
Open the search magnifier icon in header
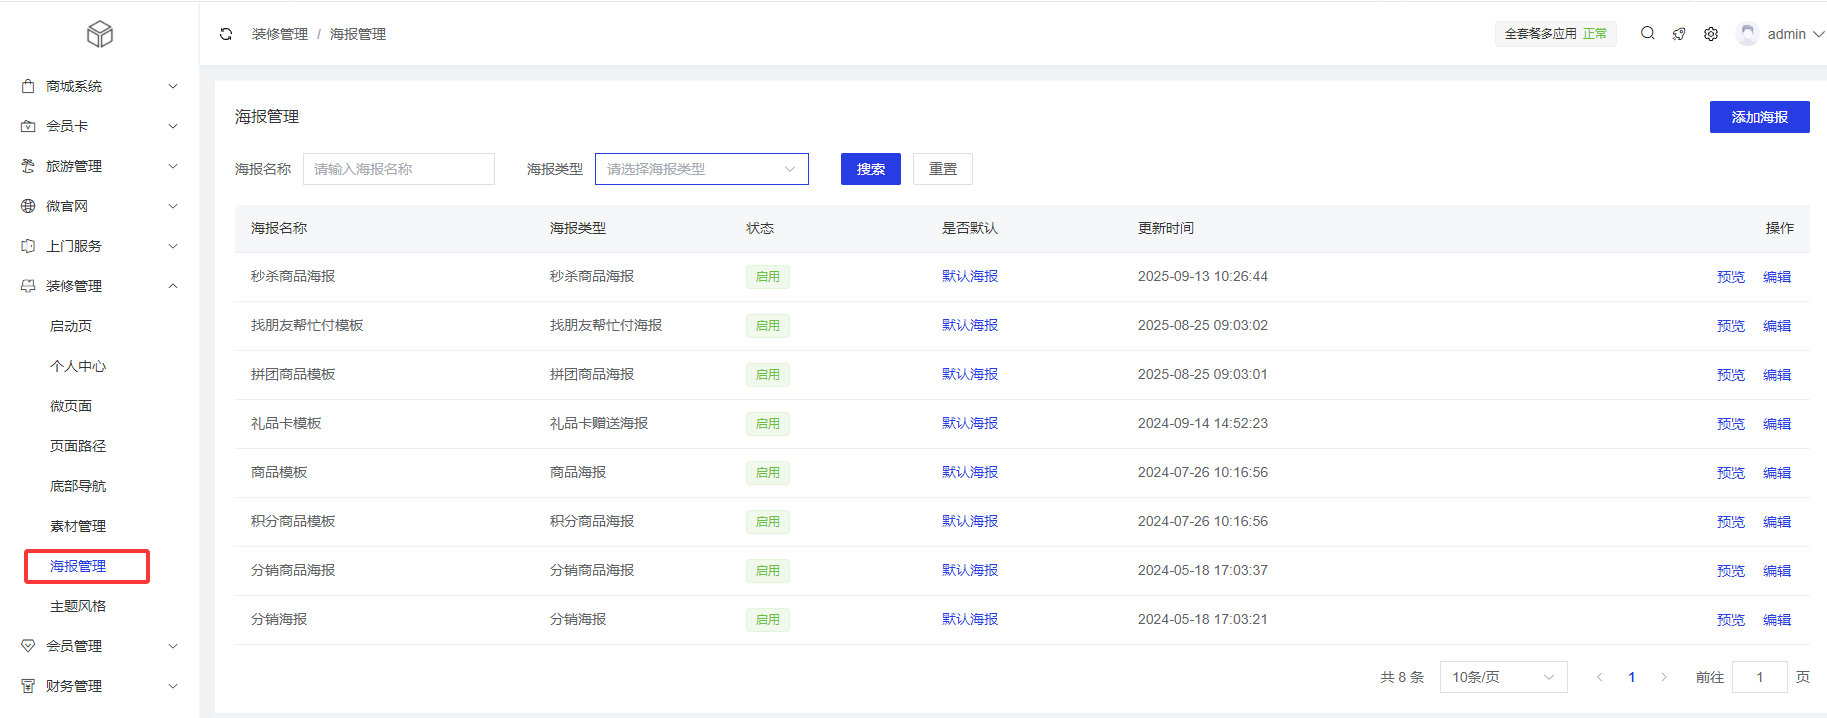pyautogui.click(x=1647, y=33)
